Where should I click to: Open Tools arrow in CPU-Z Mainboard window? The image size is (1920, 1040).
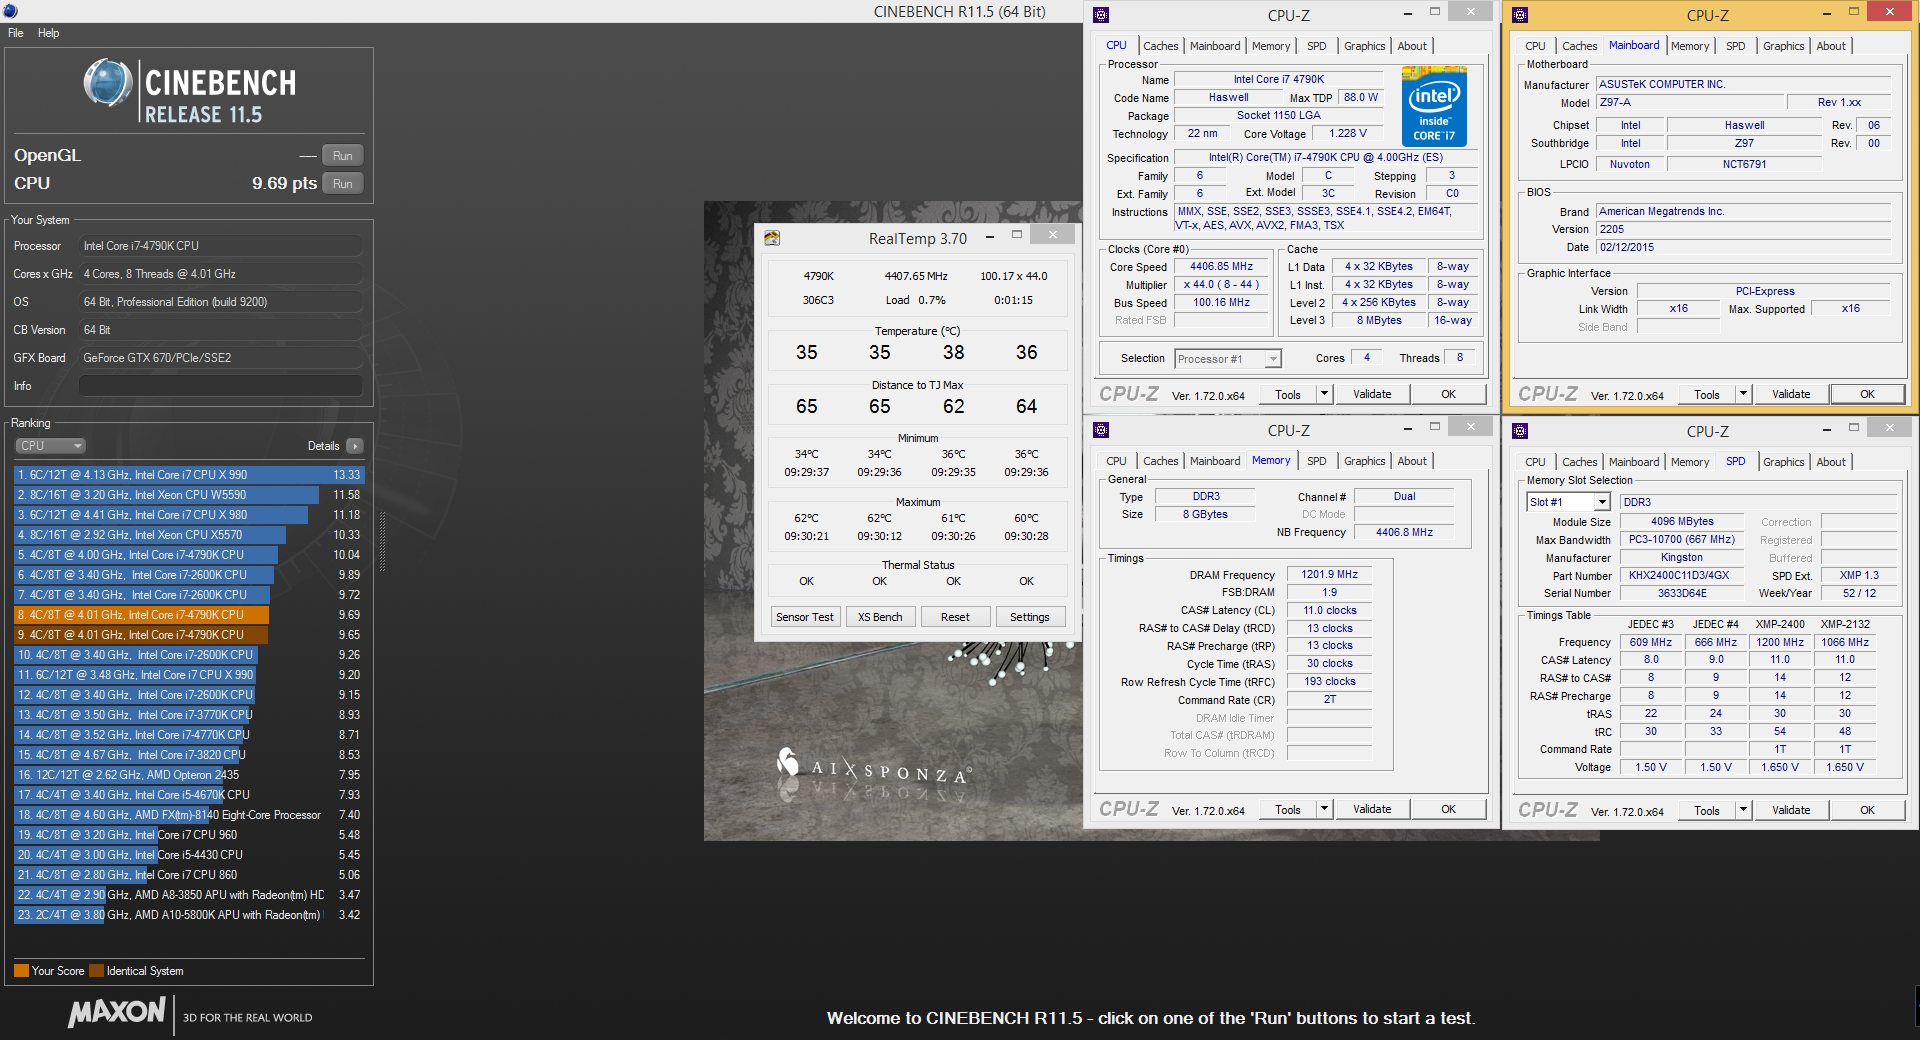point(1744,394)
